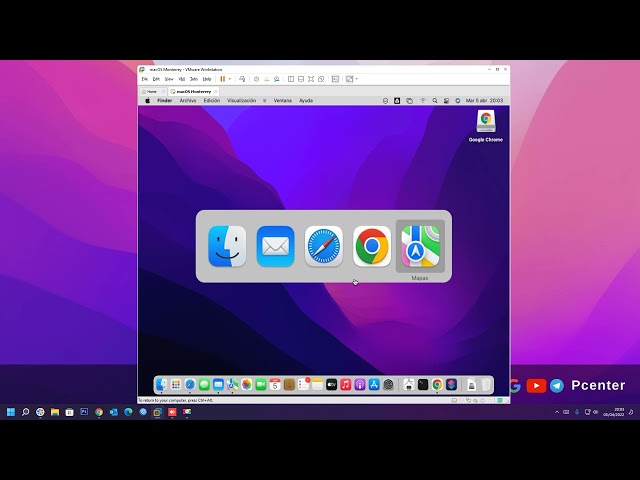640x480 pixels.
Task: Expand the stretch guest dropdown arrow
Action: [x=357, y=79]
